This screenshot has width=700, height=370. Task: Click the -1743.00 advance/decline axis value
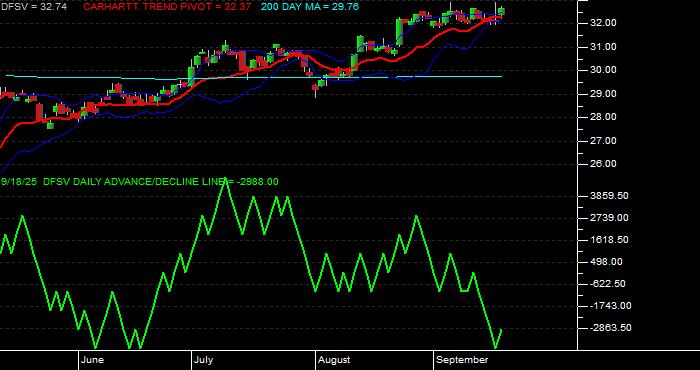[610, 306]
